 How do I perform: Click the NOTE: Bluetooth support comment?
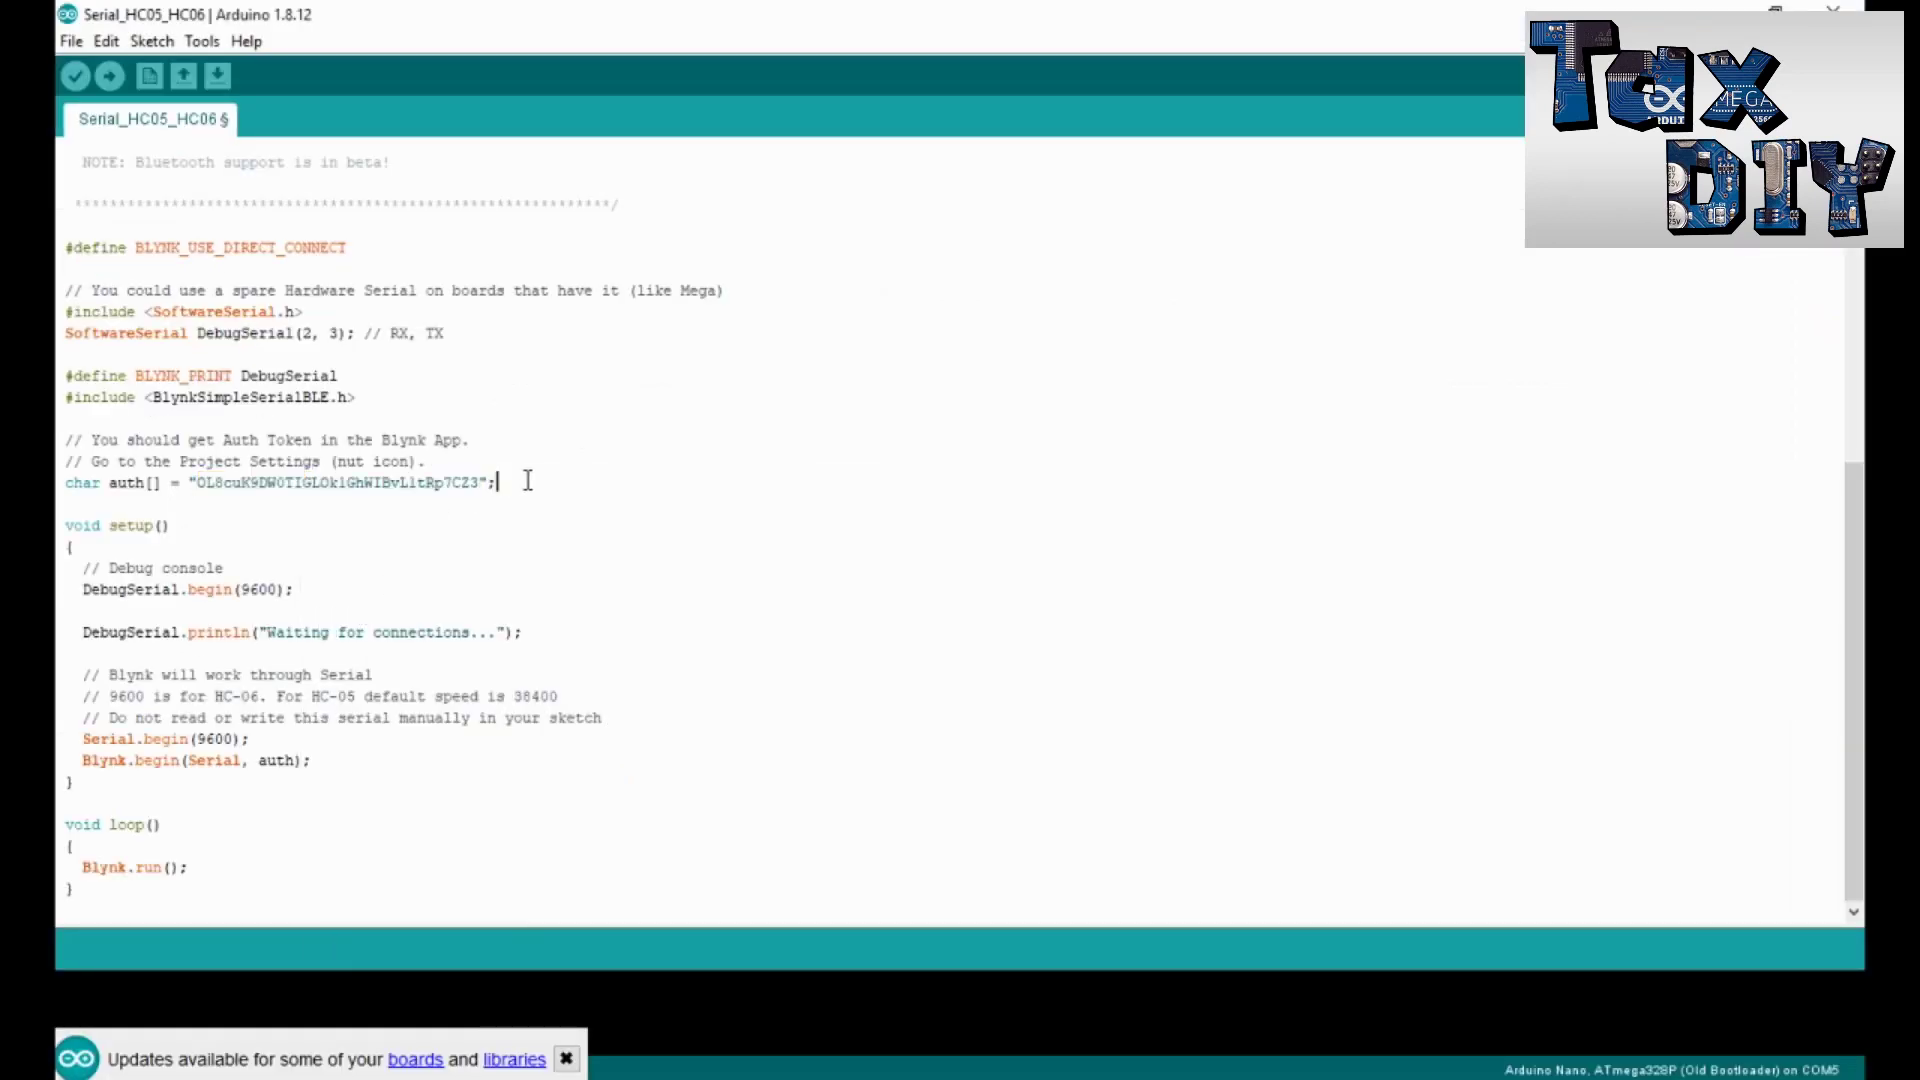pyautogui.click(x=236, y=162)
